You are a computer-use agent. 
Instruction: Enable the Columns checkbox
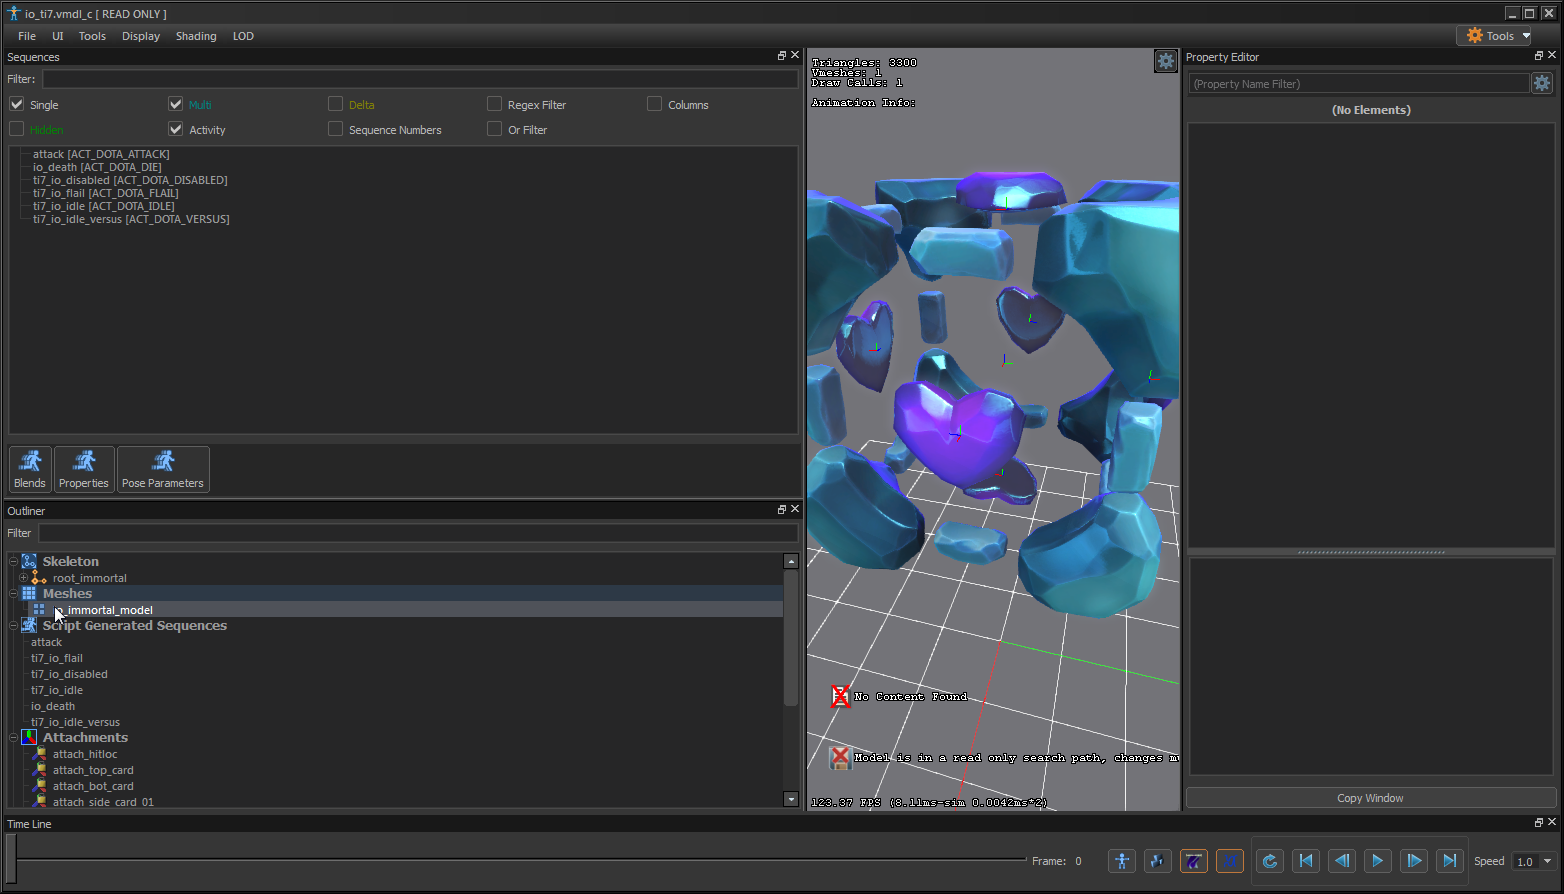coord(654,104)
